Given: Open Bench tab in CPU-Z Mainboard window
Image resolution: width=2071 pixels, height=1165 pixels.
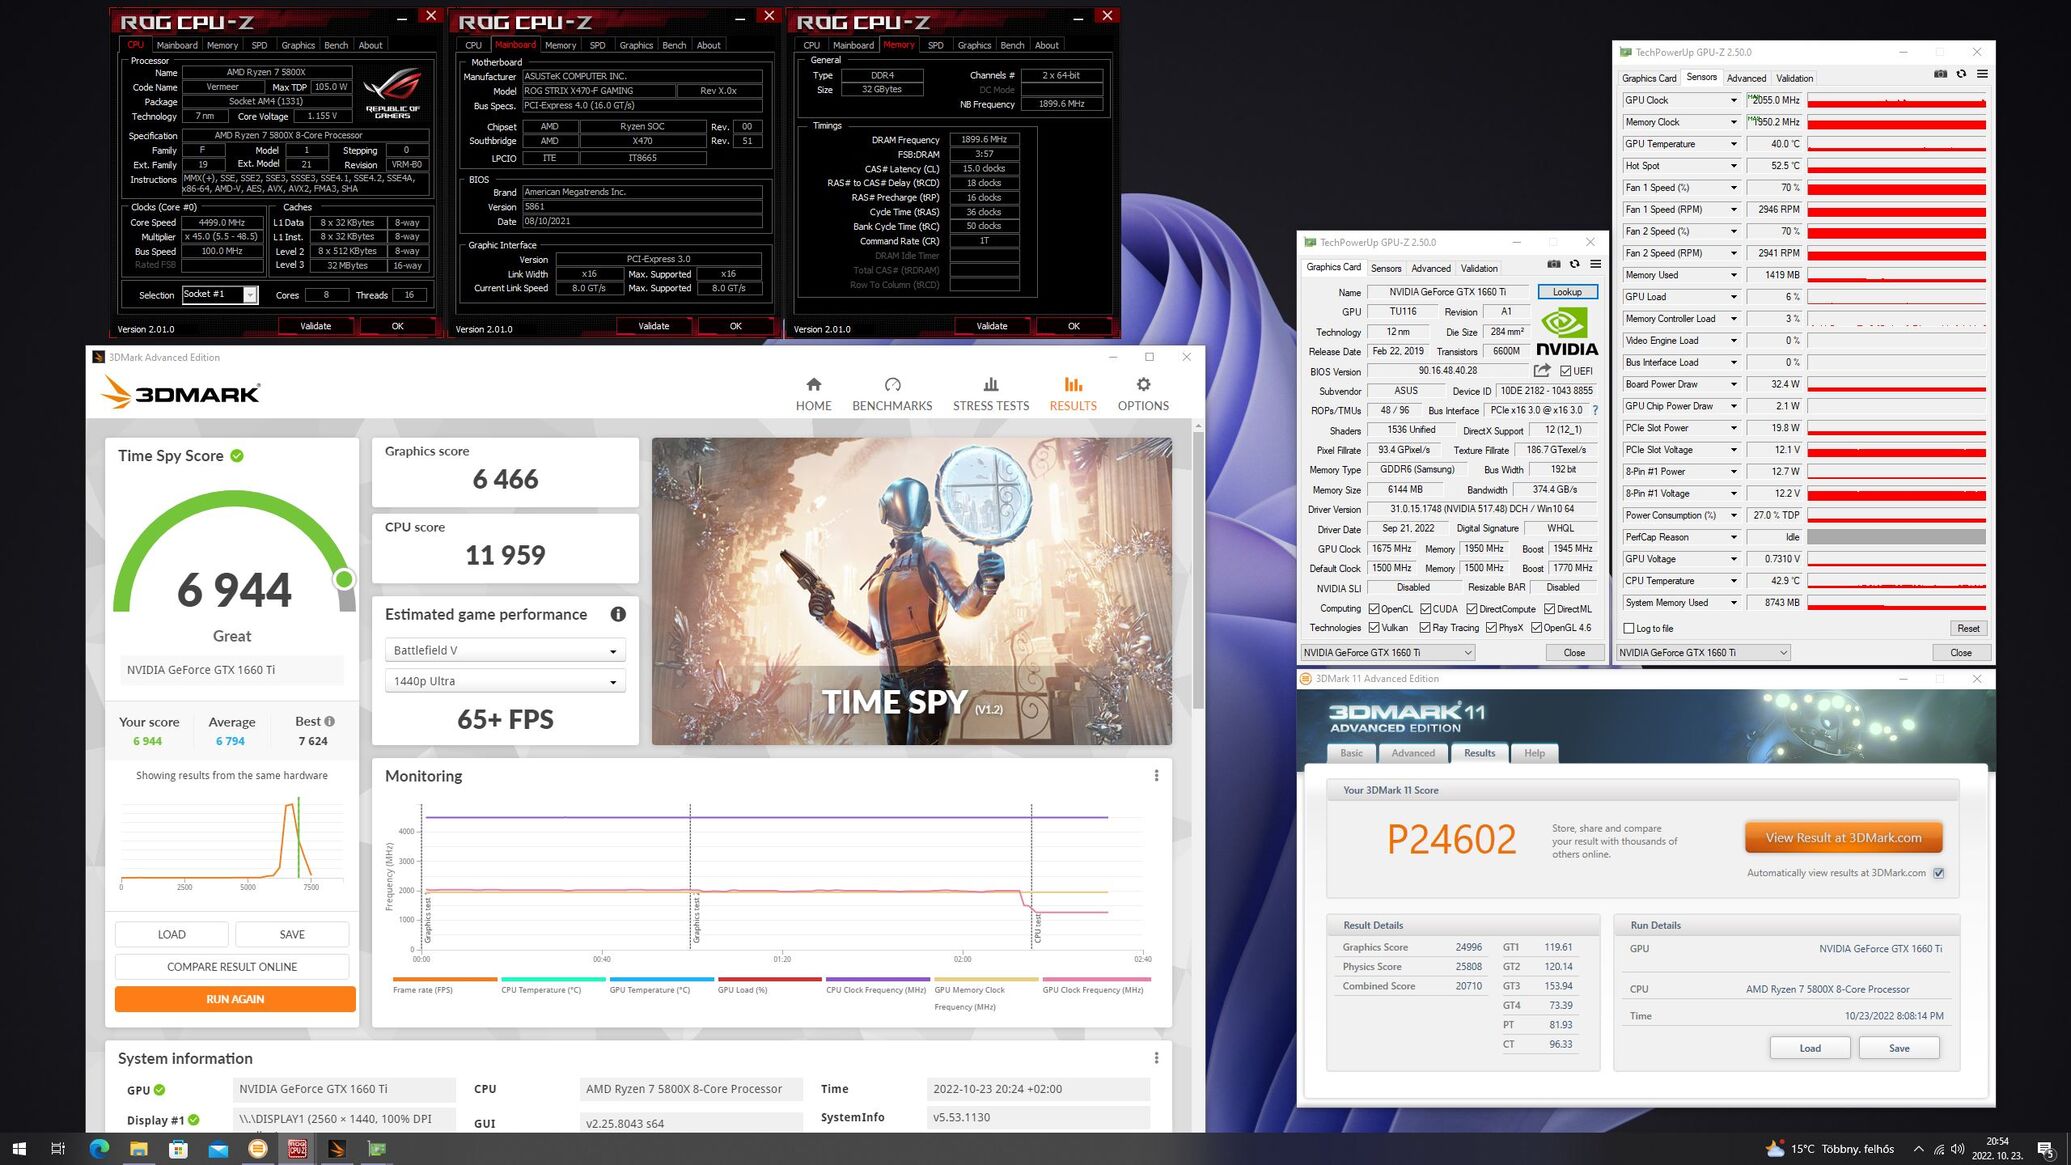Looking at the screenshot, I should tap(674, 45).
